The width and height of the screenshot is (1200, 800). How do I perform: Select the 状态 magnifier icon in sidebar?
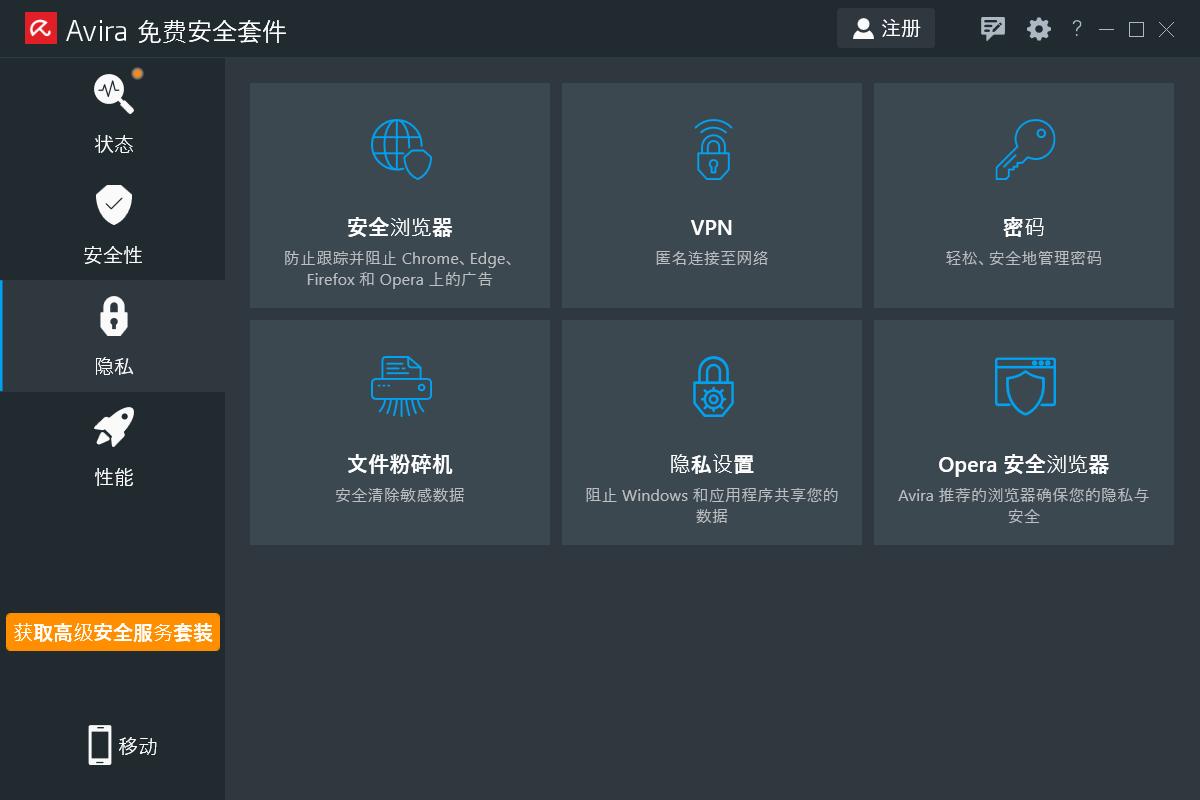coord(113,92)
